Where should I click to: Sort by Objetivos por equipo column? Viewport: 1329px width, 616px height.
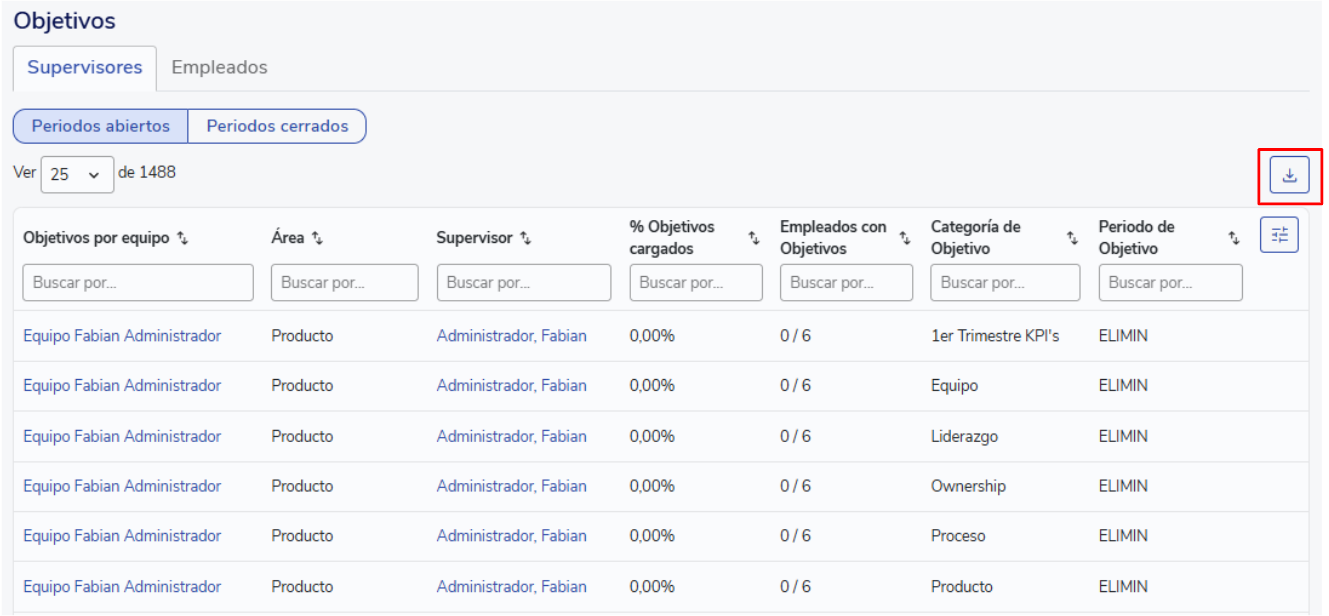coord(182,238)
